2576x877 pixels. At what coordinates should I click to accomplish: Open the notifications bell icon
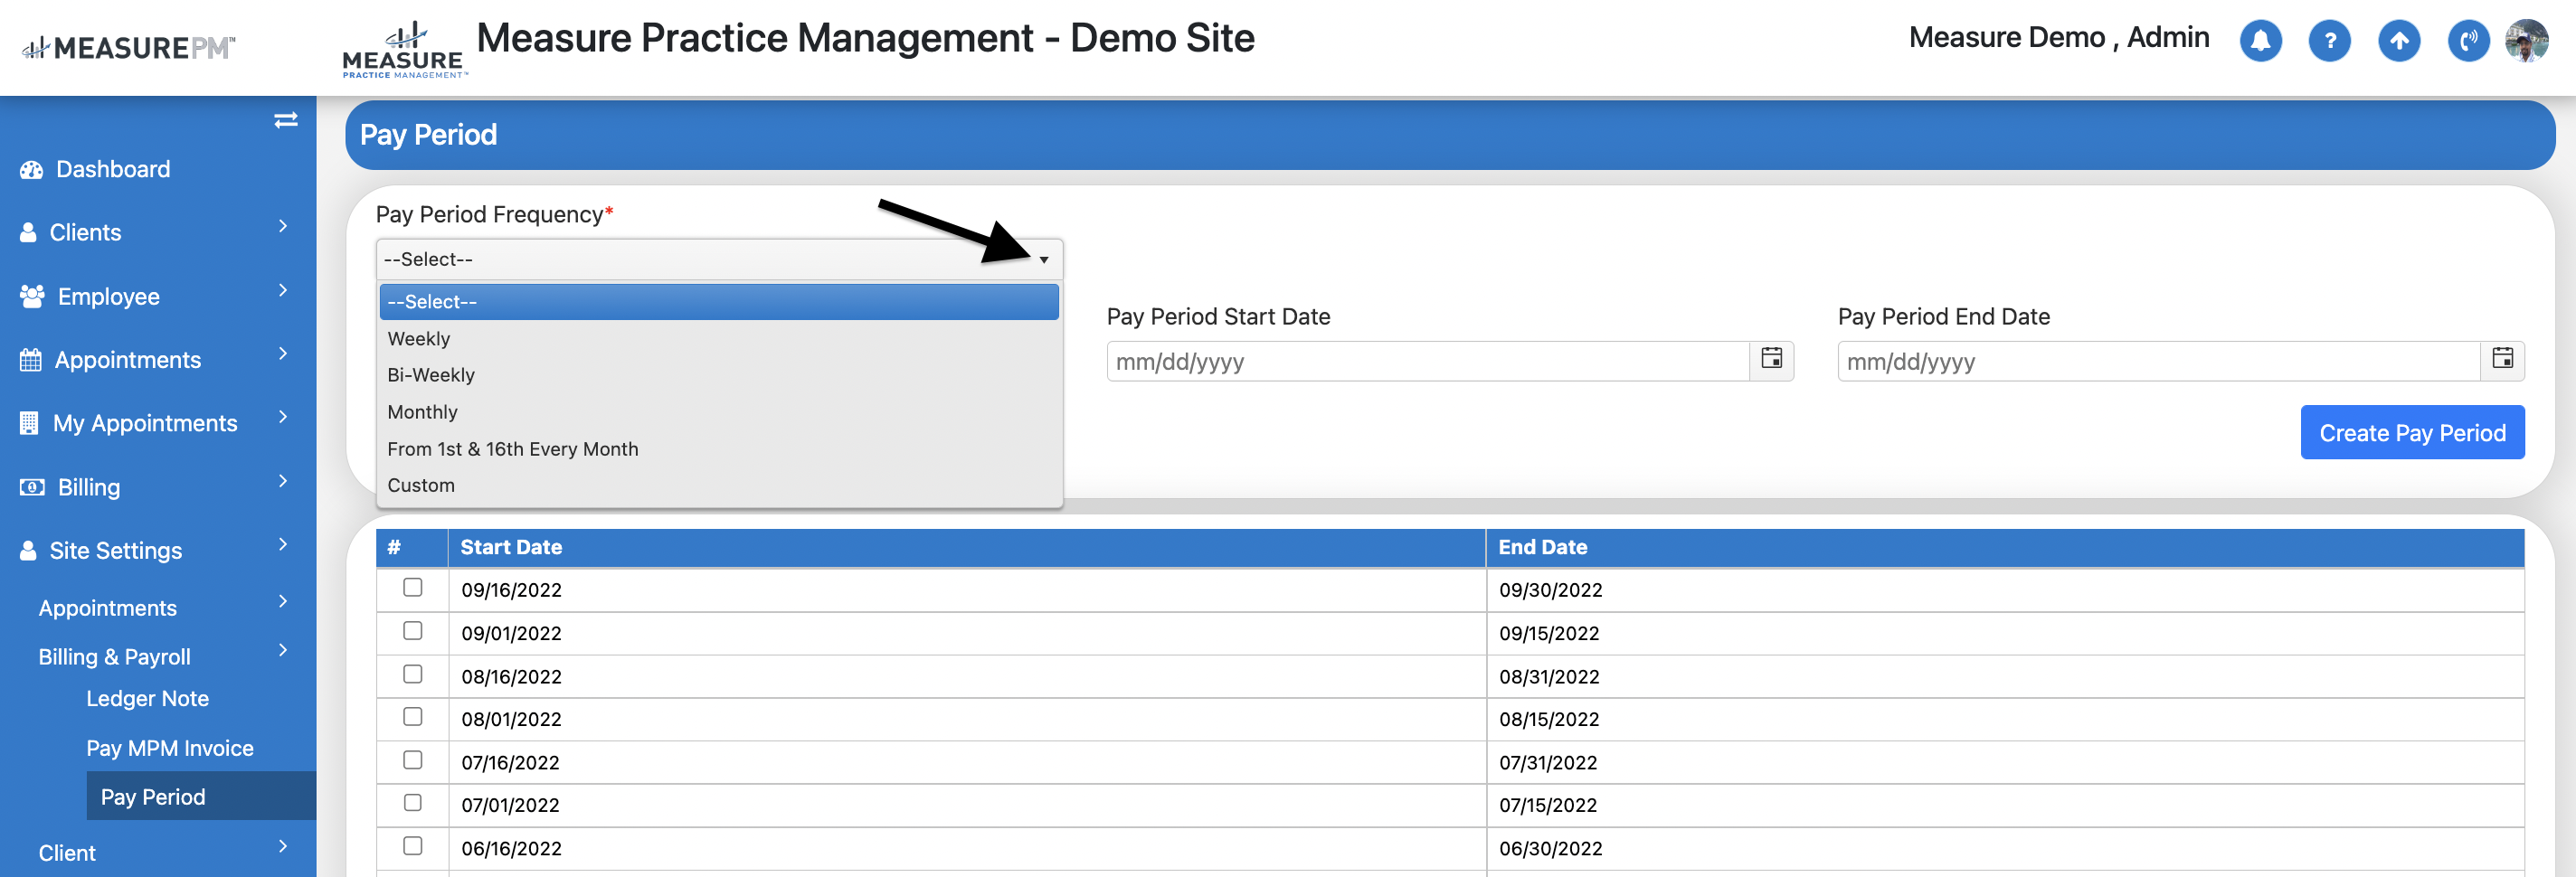[x=2260, y=41]
